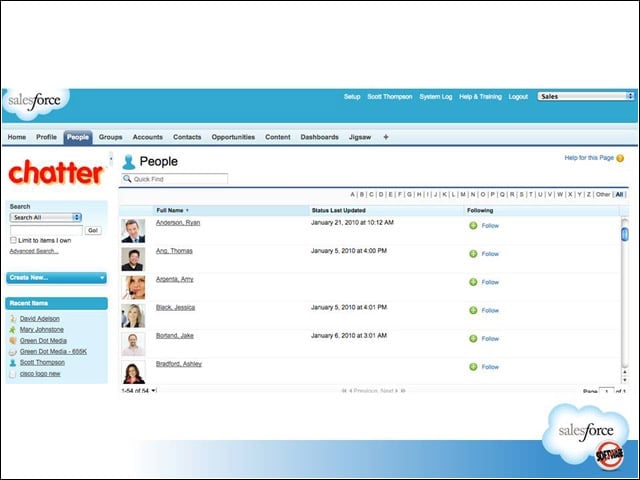Select the People tab
Image resolution: width=640 pixels, height=480 pixels.
[x=78, y=137]
